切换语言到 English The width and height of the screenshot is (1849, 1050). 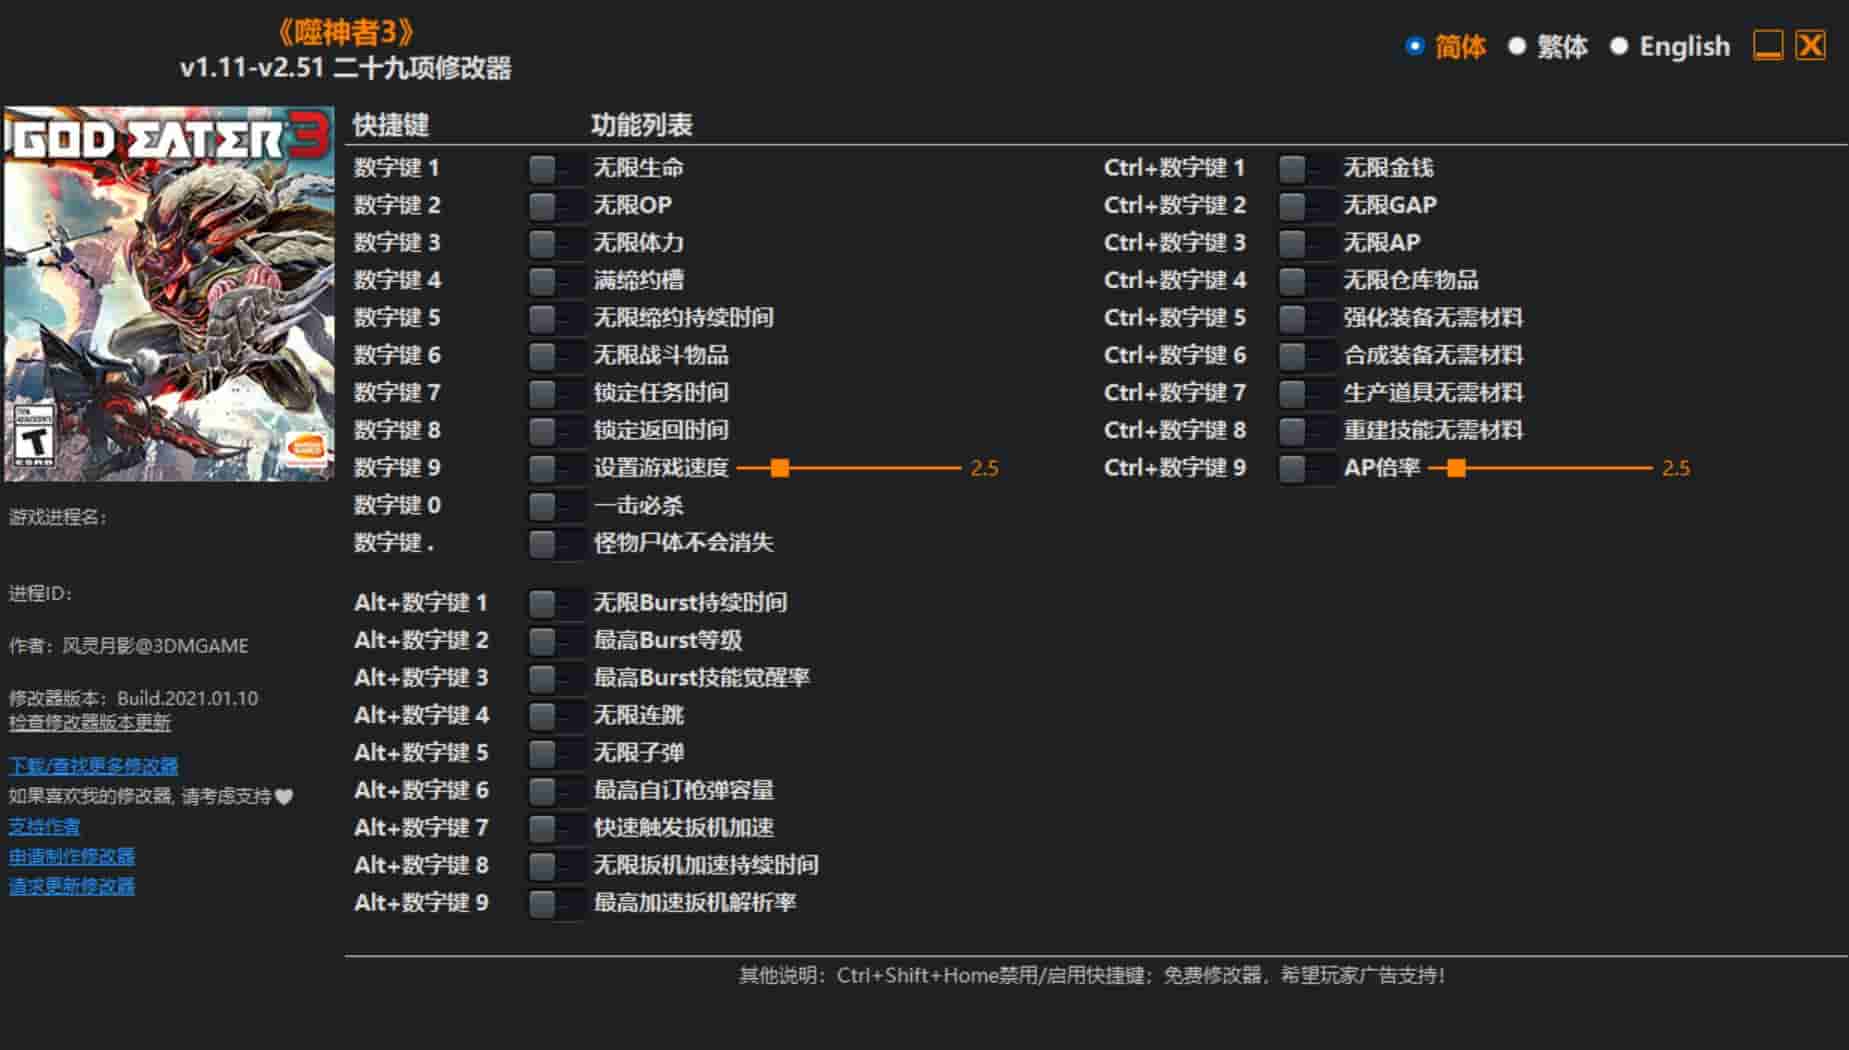pos(1619,46)
